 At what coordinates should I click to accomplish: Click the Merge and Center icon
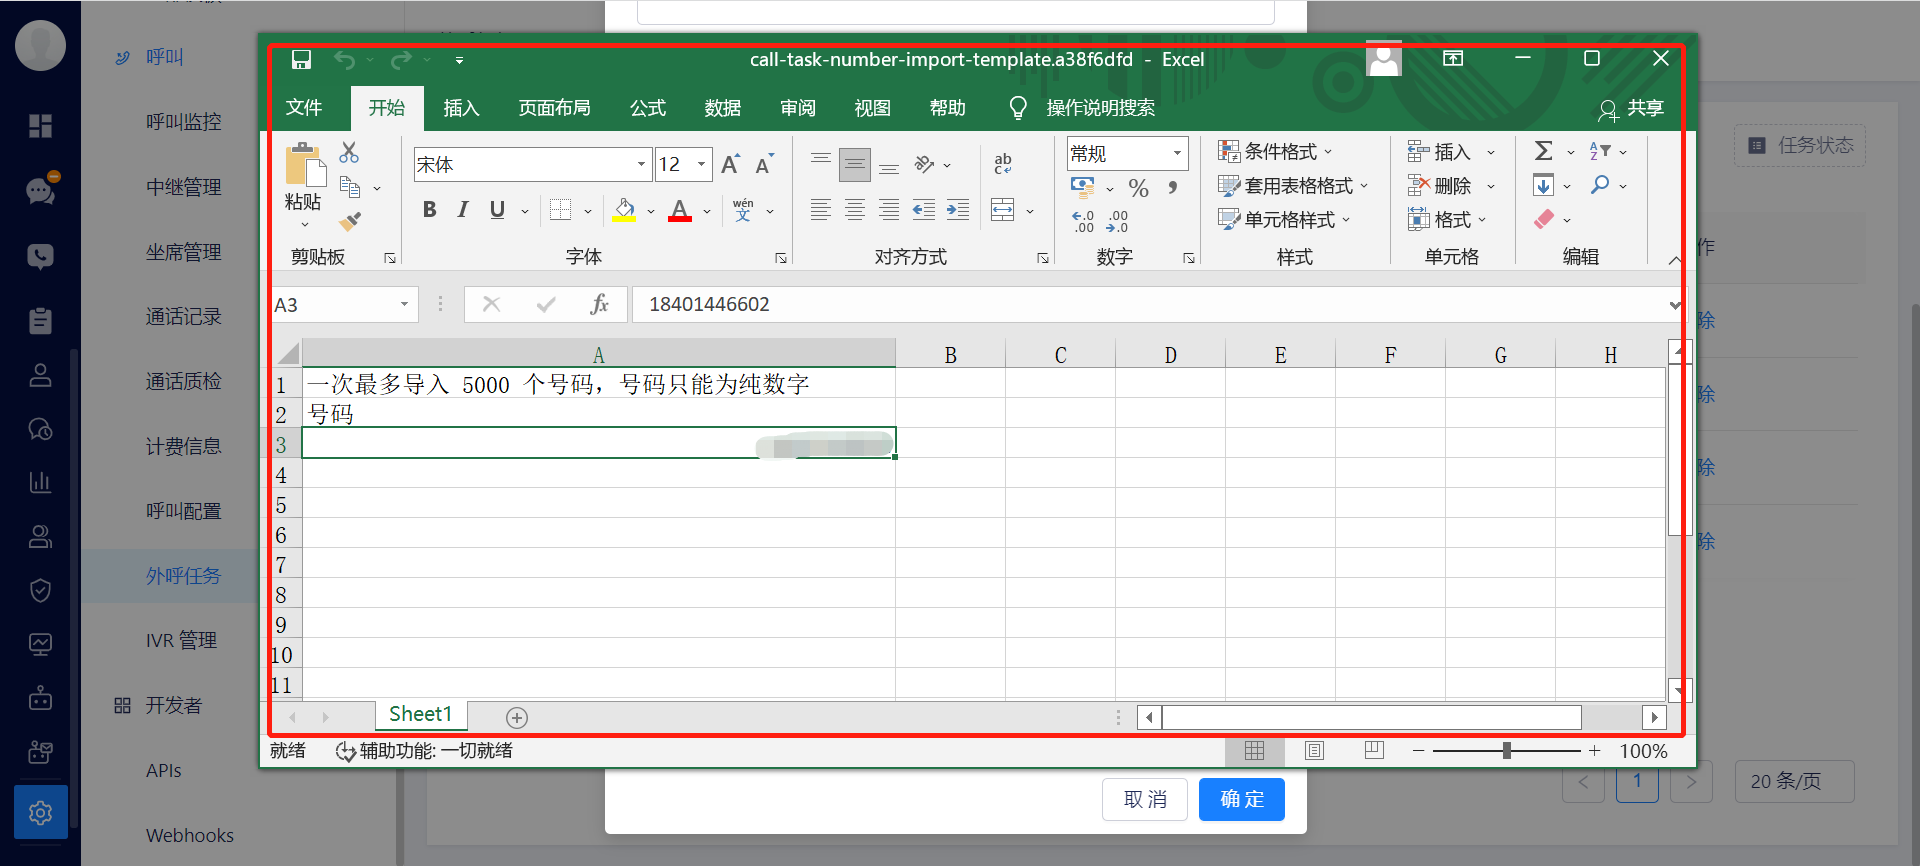pyautogui.click(x=1003, y=210)
